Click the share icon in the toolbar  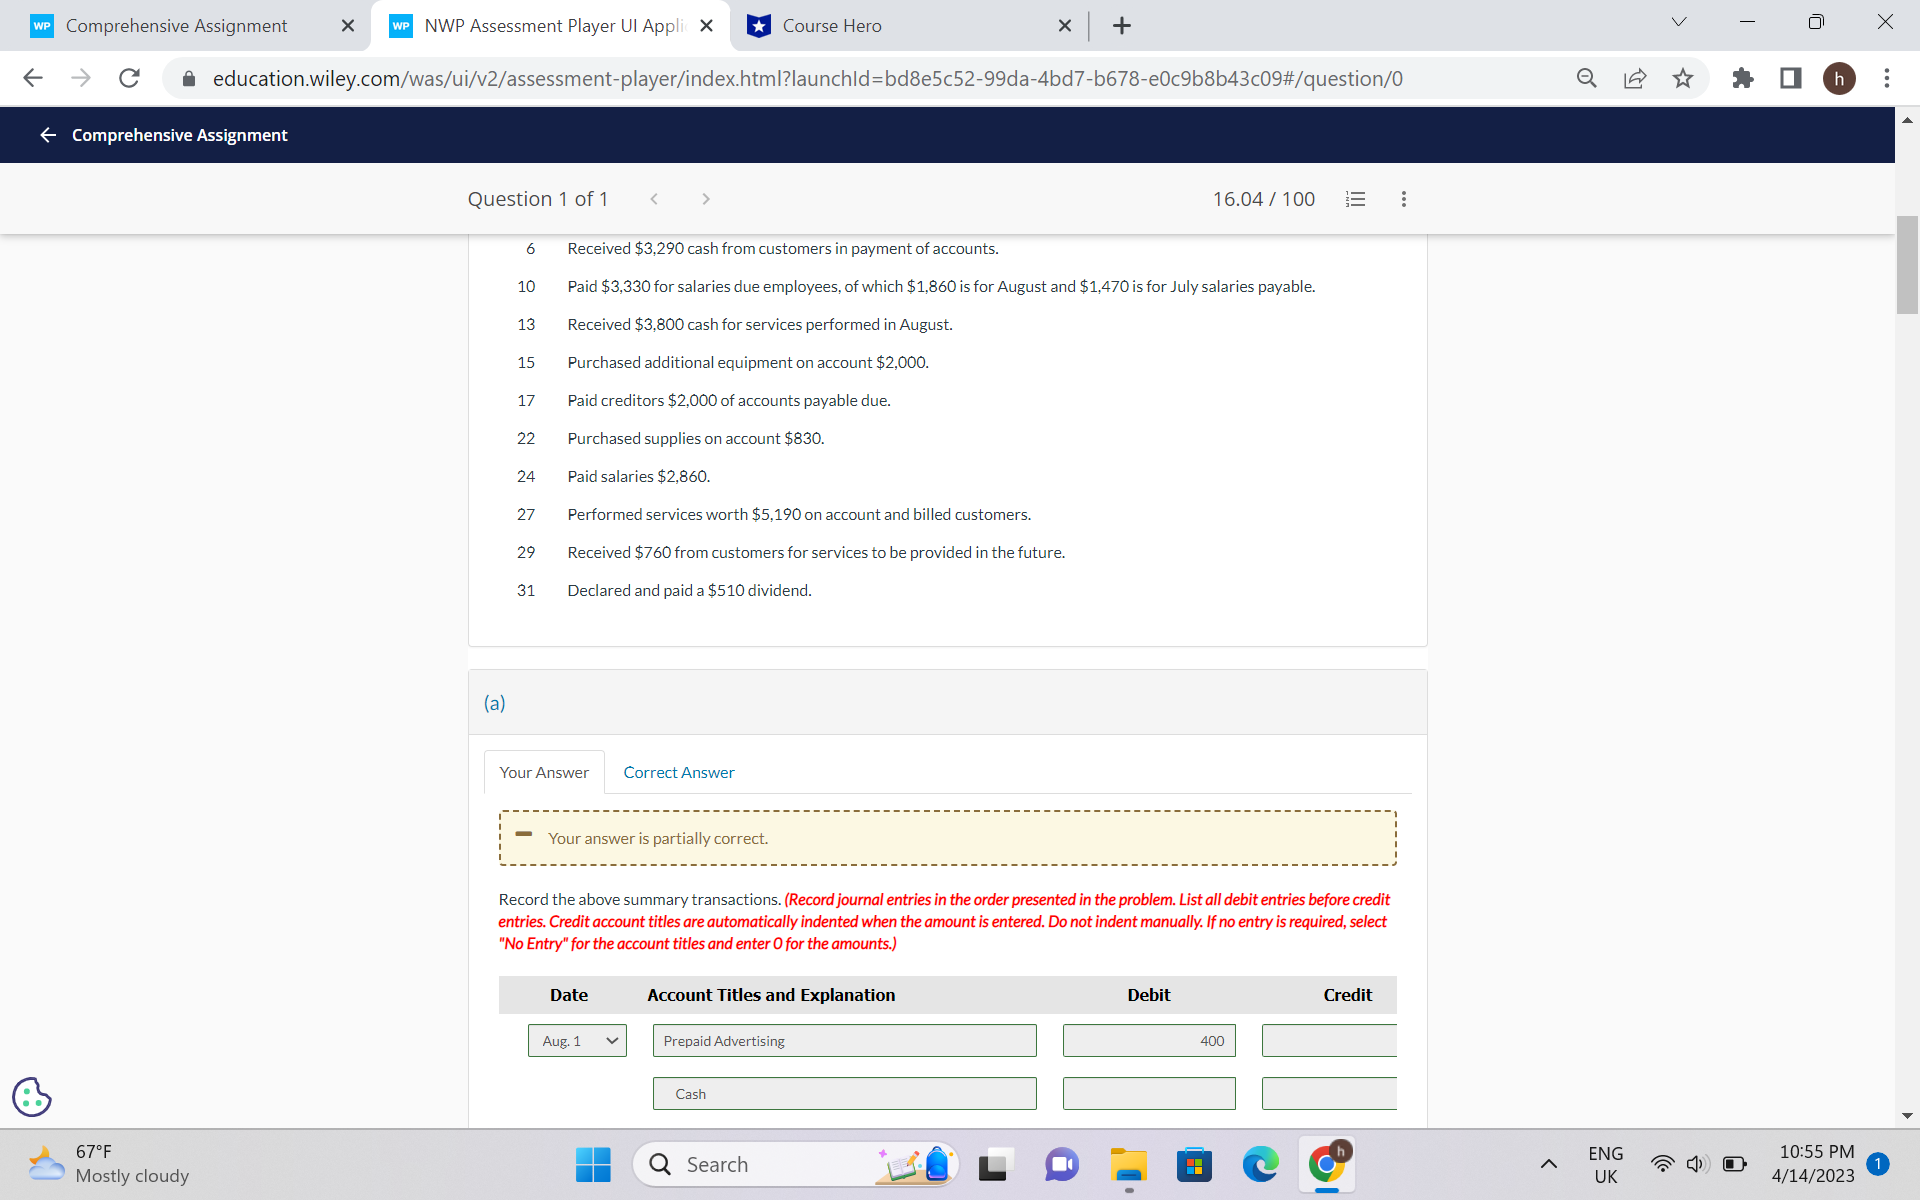(1634, 78)
